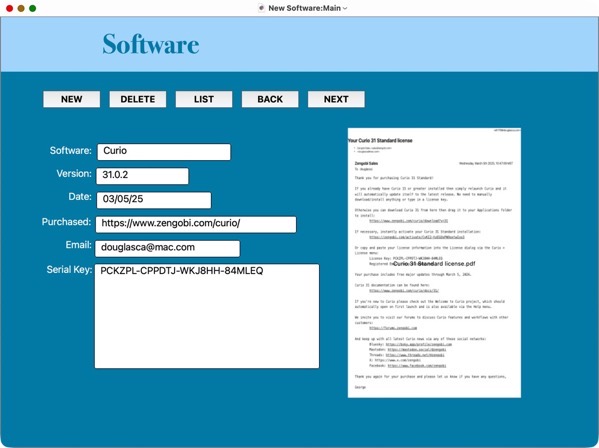Image resolution: width=599 pixels, height=448 pixels.
Task: Click the document icon in title bar
Action: tap(261, 8)
